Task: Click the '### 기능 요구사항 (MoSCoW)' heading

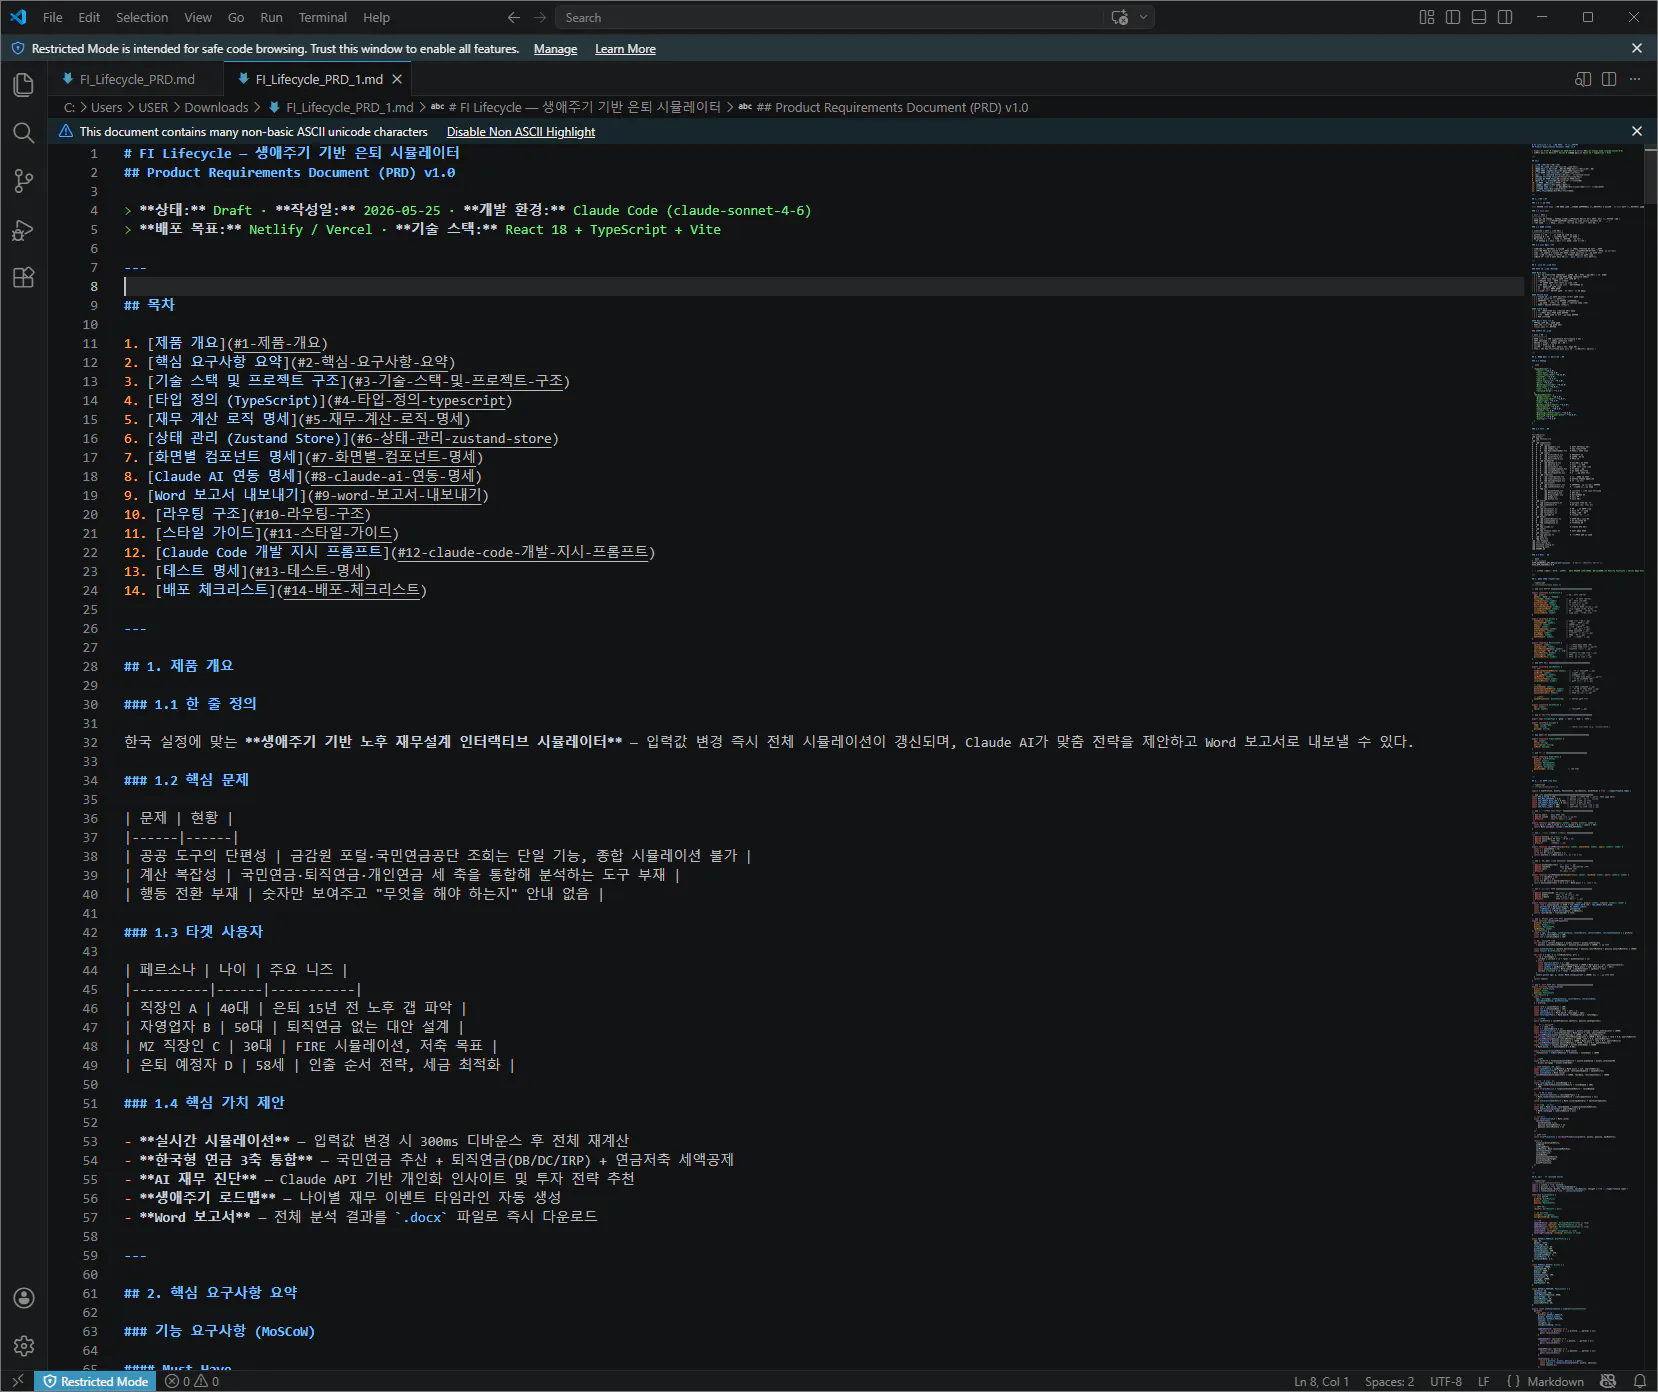Action: pos(219,1331)
